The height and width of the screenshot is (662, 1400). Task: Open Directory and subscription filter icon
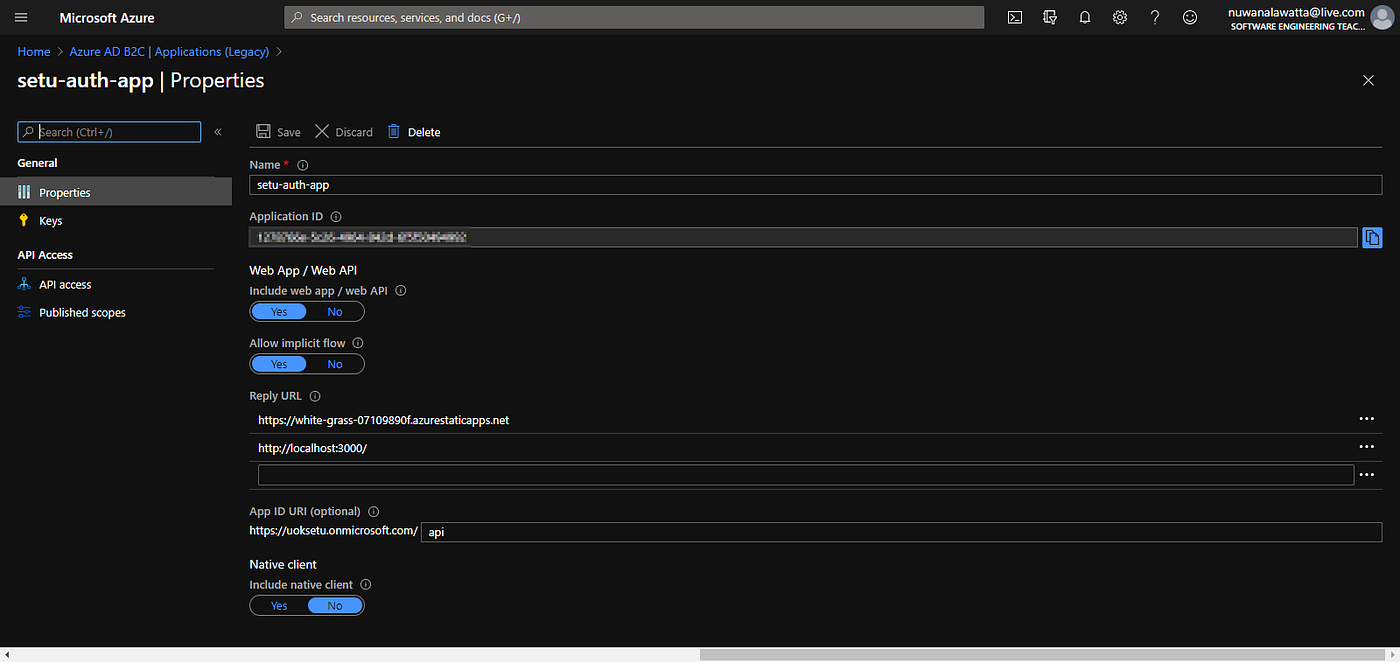(1050, 17)
